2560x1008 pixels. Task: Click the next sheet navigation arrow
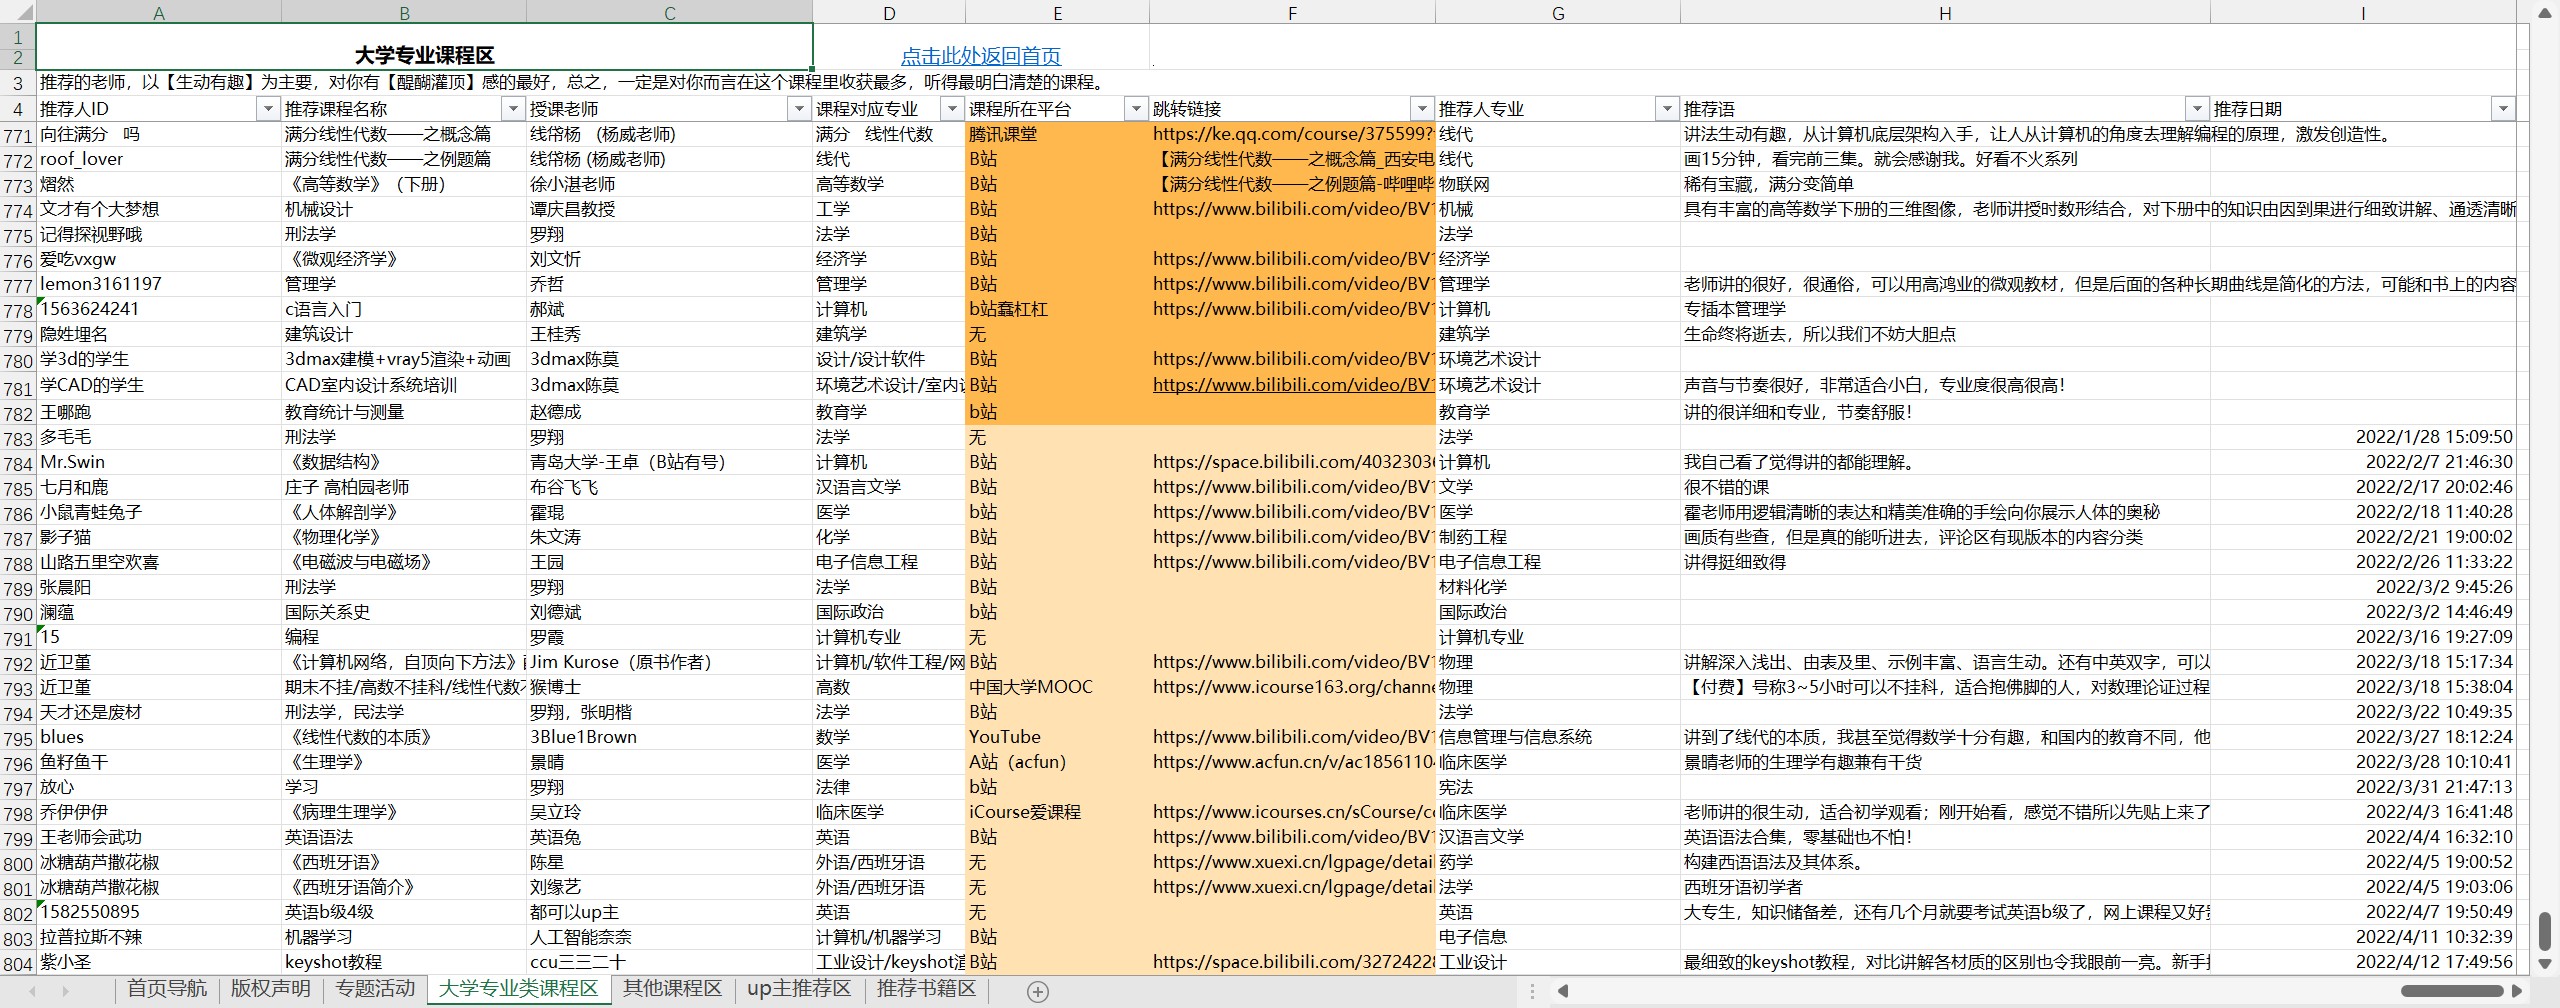(x=66, y=991)
